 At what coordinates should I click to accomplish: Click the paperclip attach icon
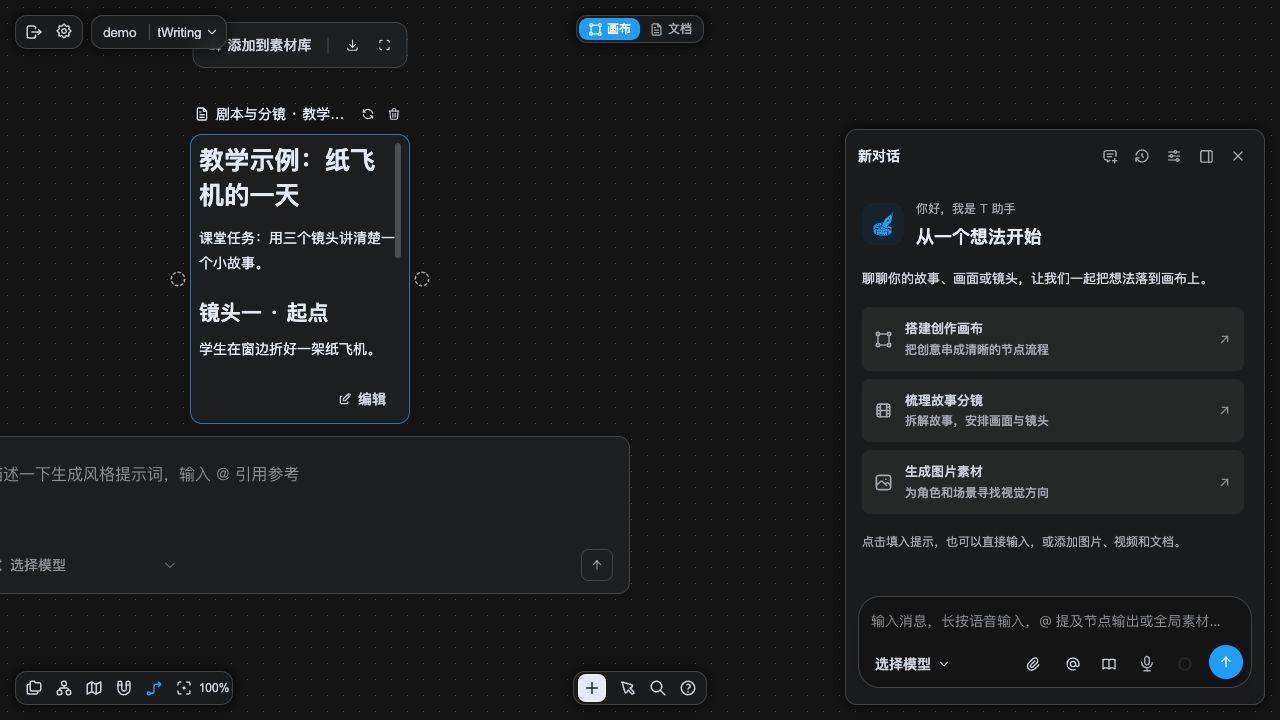click(x=1033, y=664)
